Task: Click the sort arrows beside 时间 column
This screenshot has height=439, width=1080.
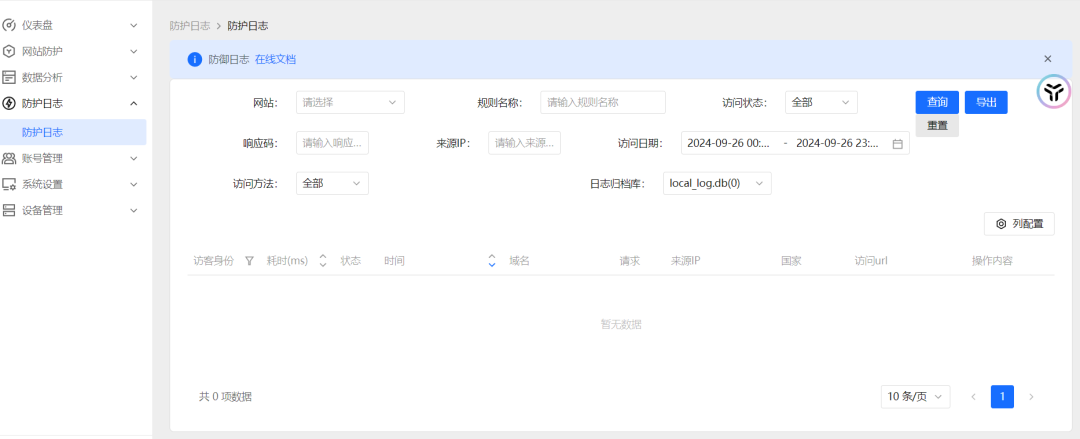Action: pos(492,261)
